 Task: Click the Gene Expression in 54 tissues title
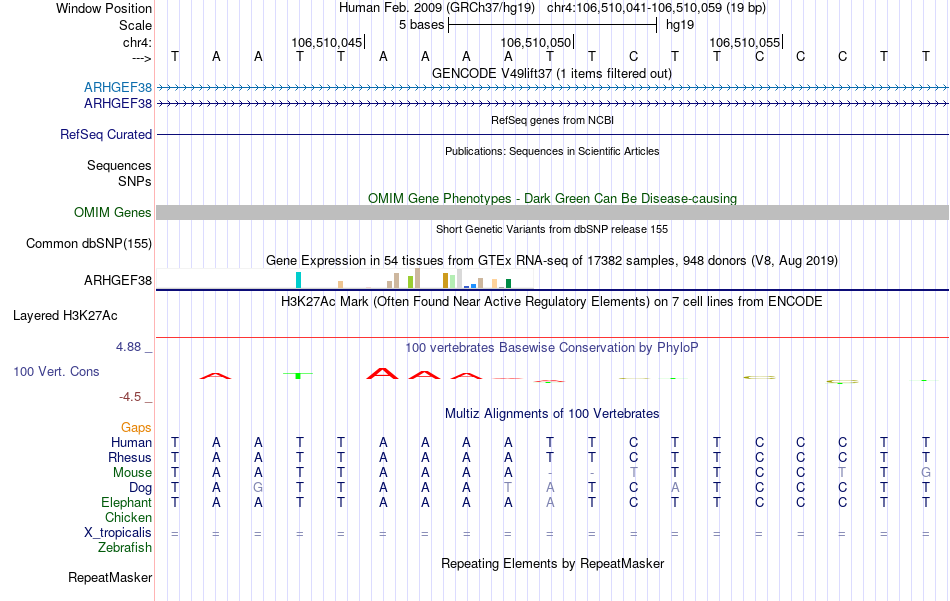pos(552,261)
